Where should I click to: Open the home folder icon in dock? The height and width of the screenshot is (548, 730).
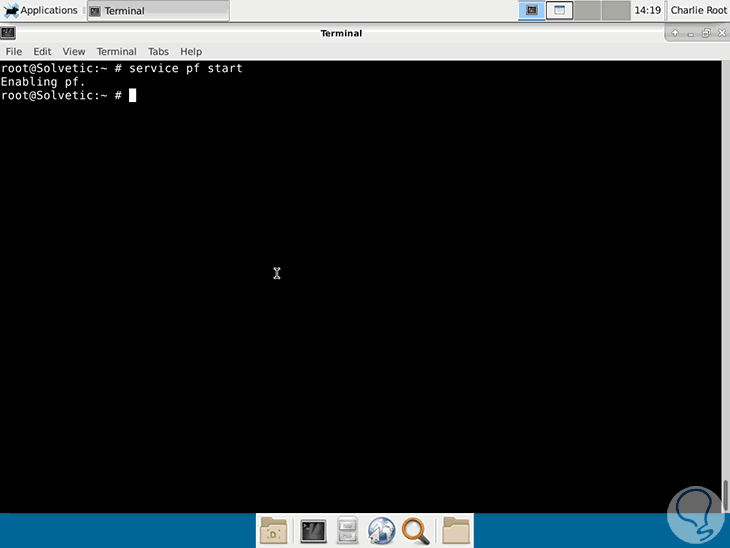pyautogui.click(x=455, y=530)
